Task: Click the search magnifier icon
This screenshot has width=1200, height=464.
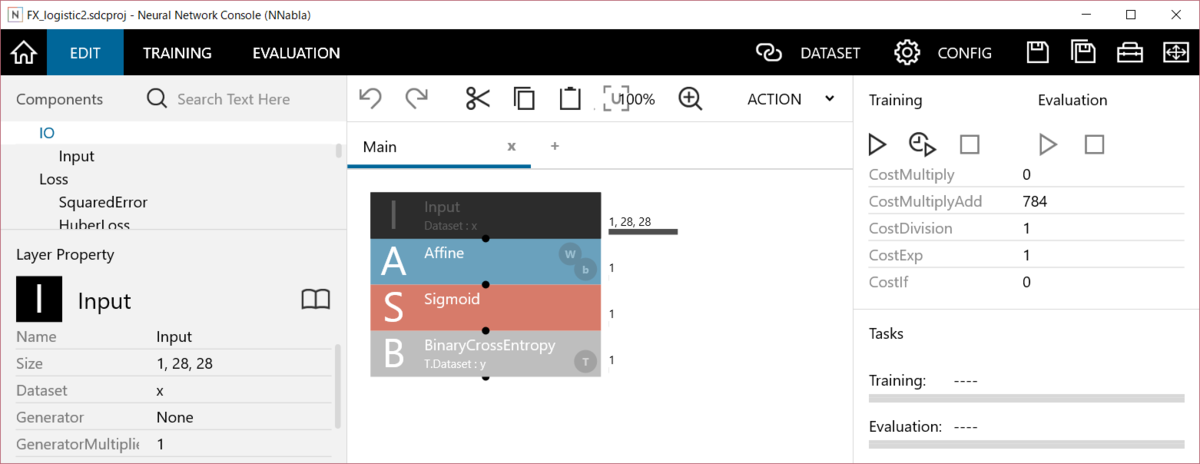Action: click(157, 98)
